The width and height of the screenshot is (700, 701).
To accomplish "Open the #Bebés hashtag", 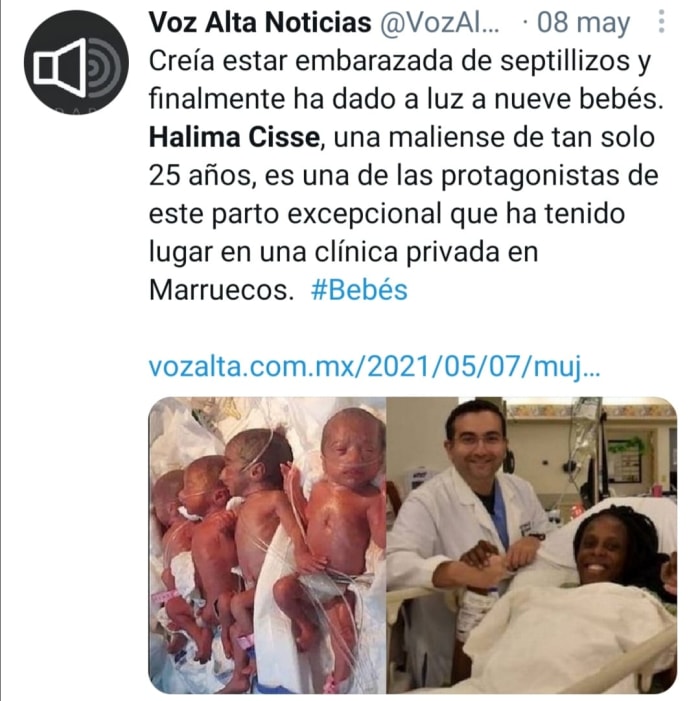I will coord(359,290).
